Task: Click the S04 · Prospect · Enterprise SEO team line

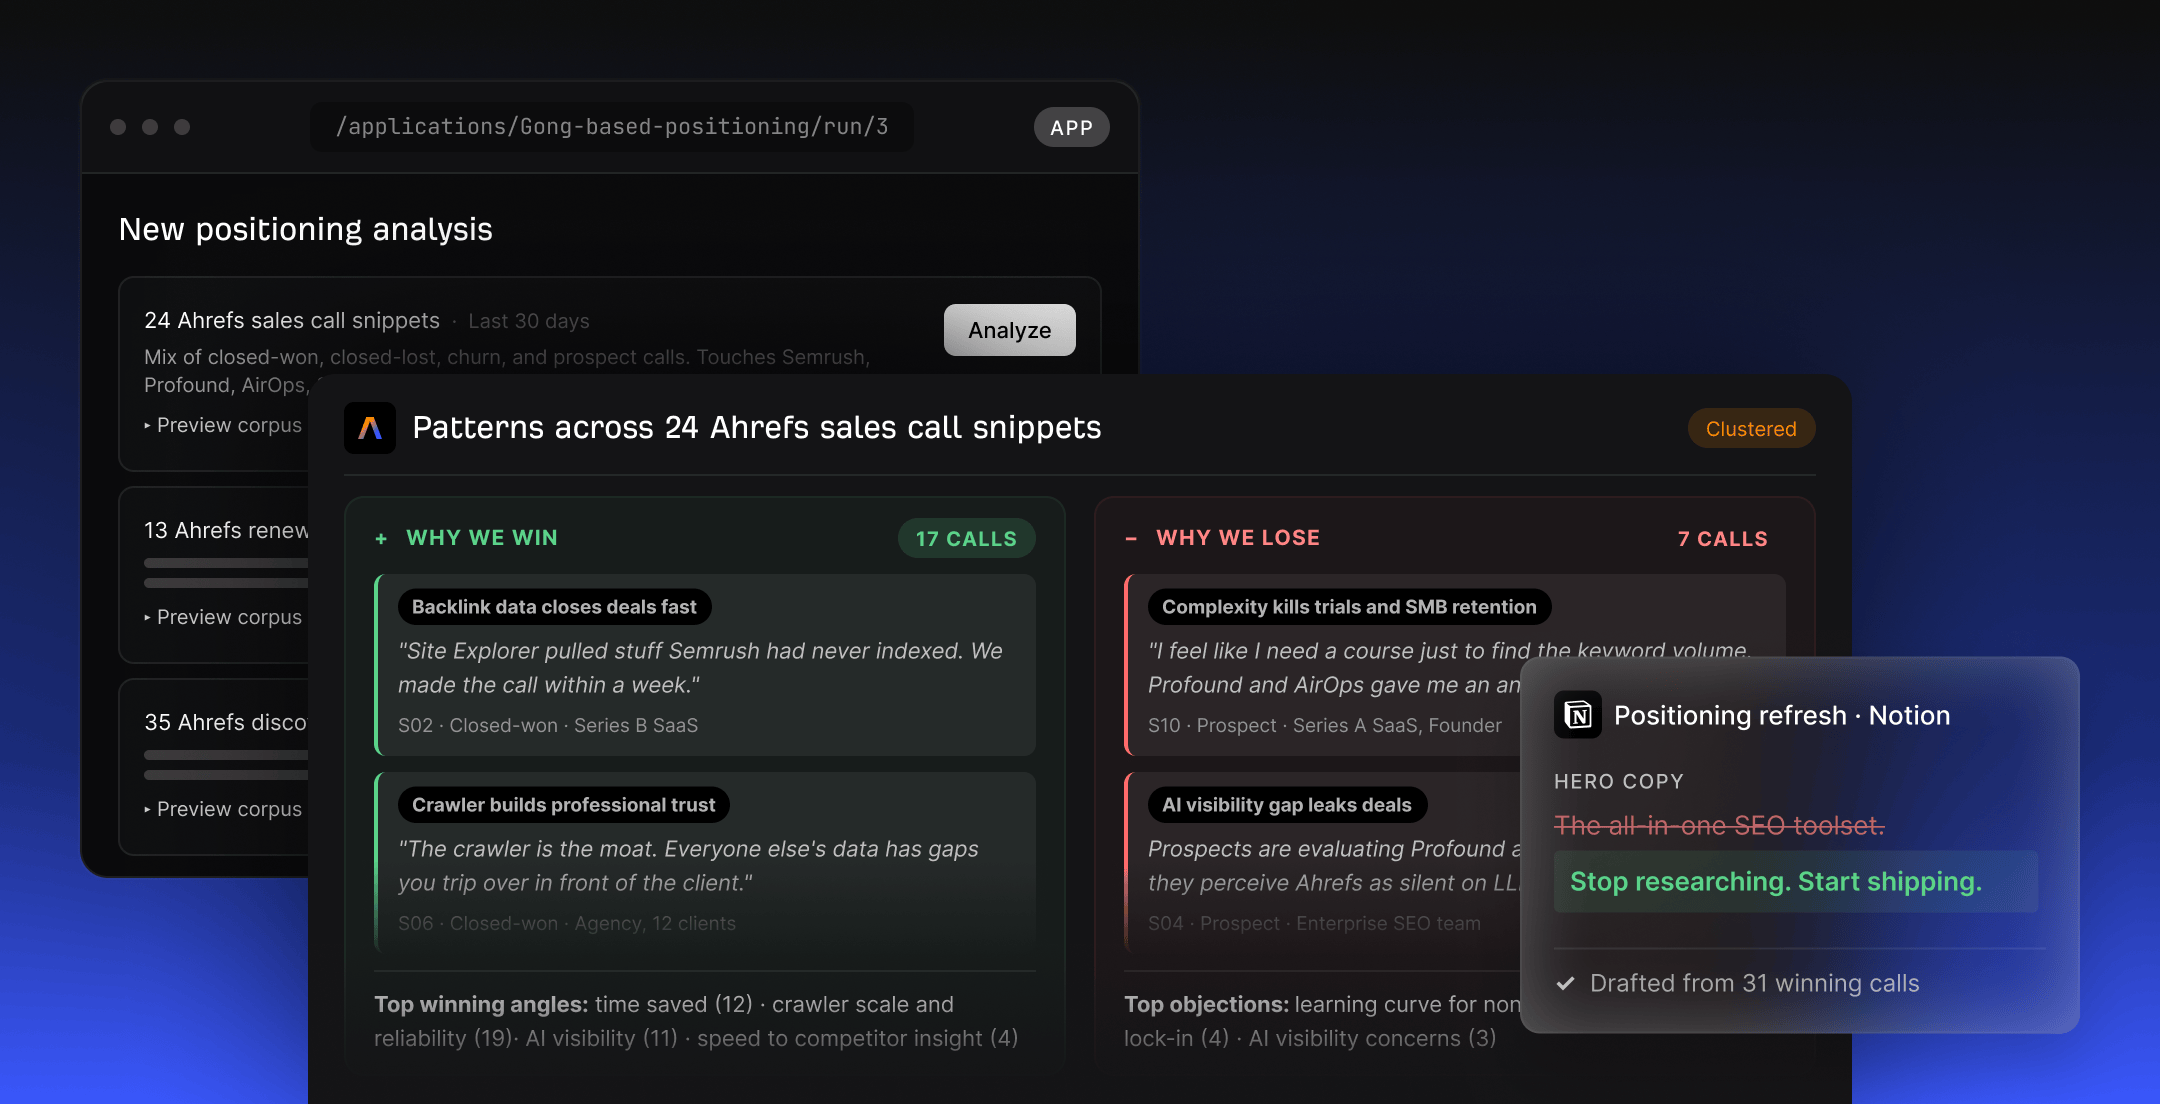Action: [1314, 923]
